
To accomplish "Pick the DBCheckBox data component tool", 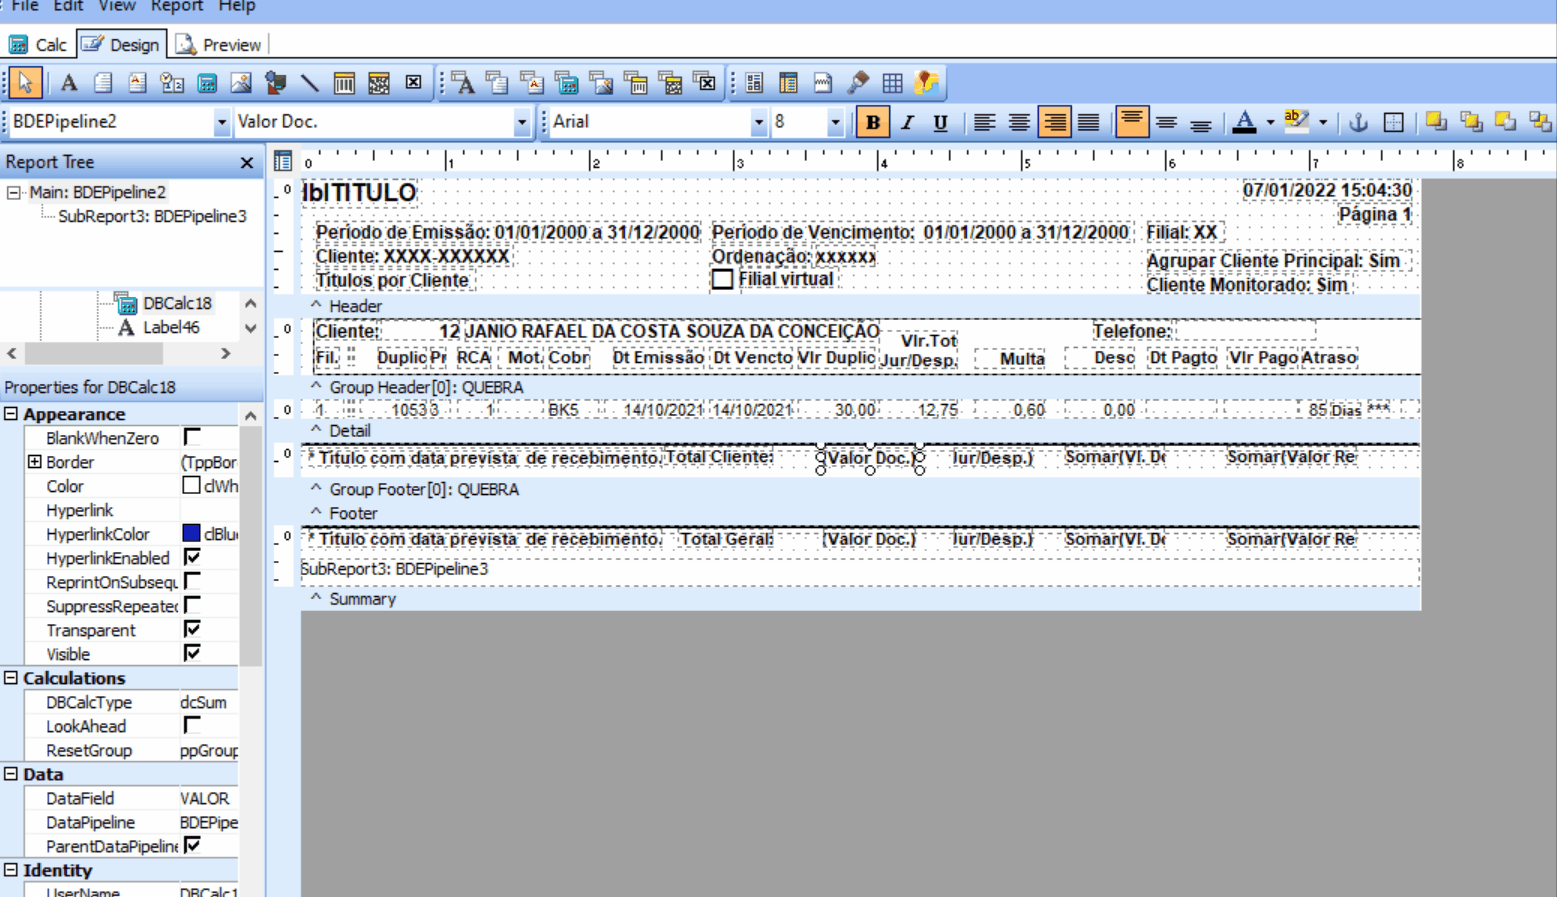I will [x=706, y=83].
